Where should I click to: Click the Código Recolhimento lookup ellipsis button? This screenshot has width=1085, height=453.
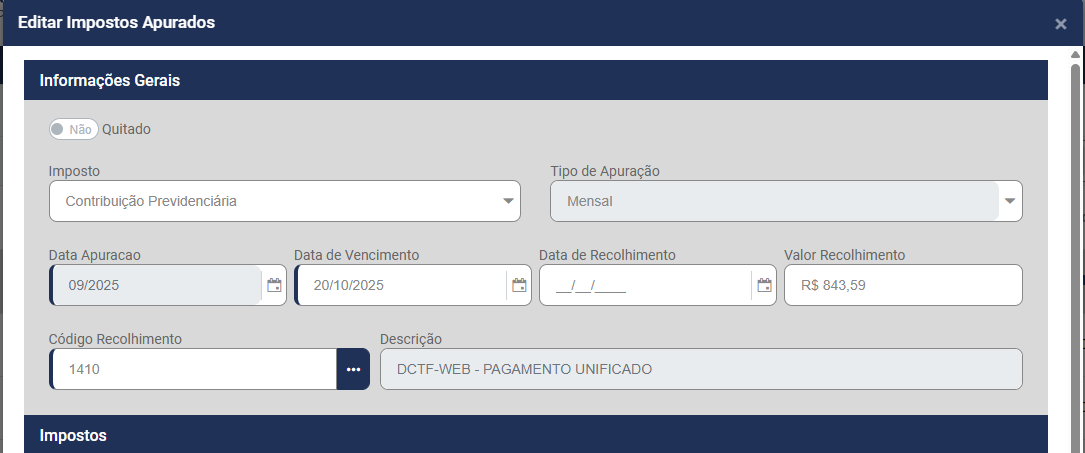[353, 369]
